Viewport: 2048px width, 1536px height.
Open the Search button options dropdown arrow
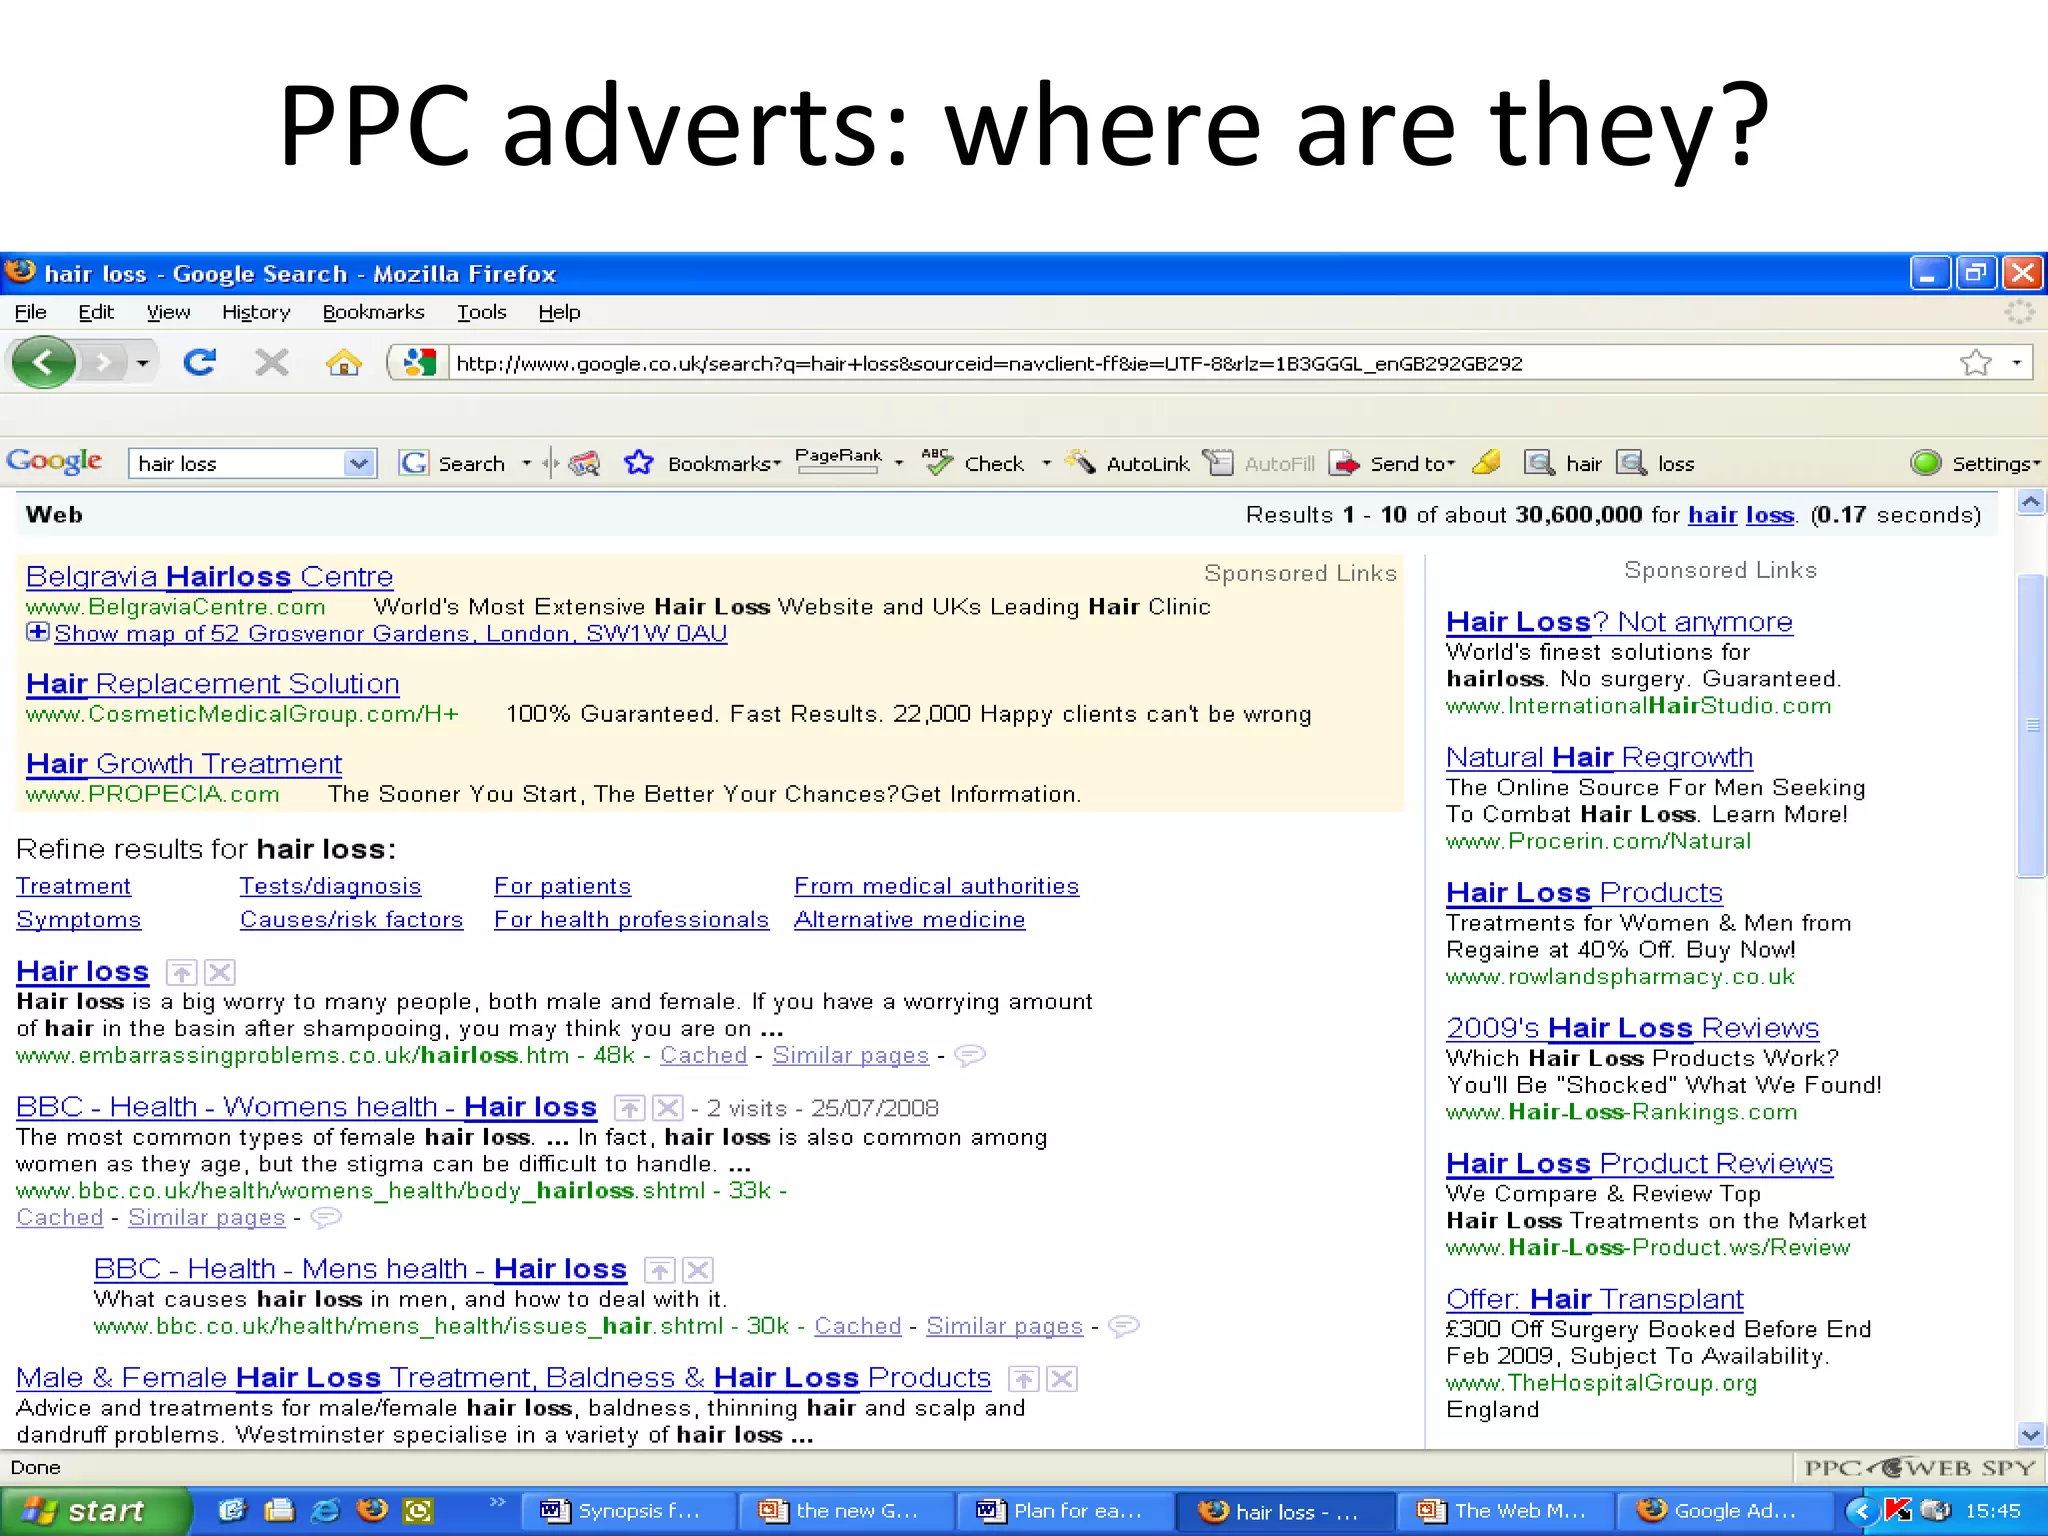pyautogui.click(x=527, y=463)
